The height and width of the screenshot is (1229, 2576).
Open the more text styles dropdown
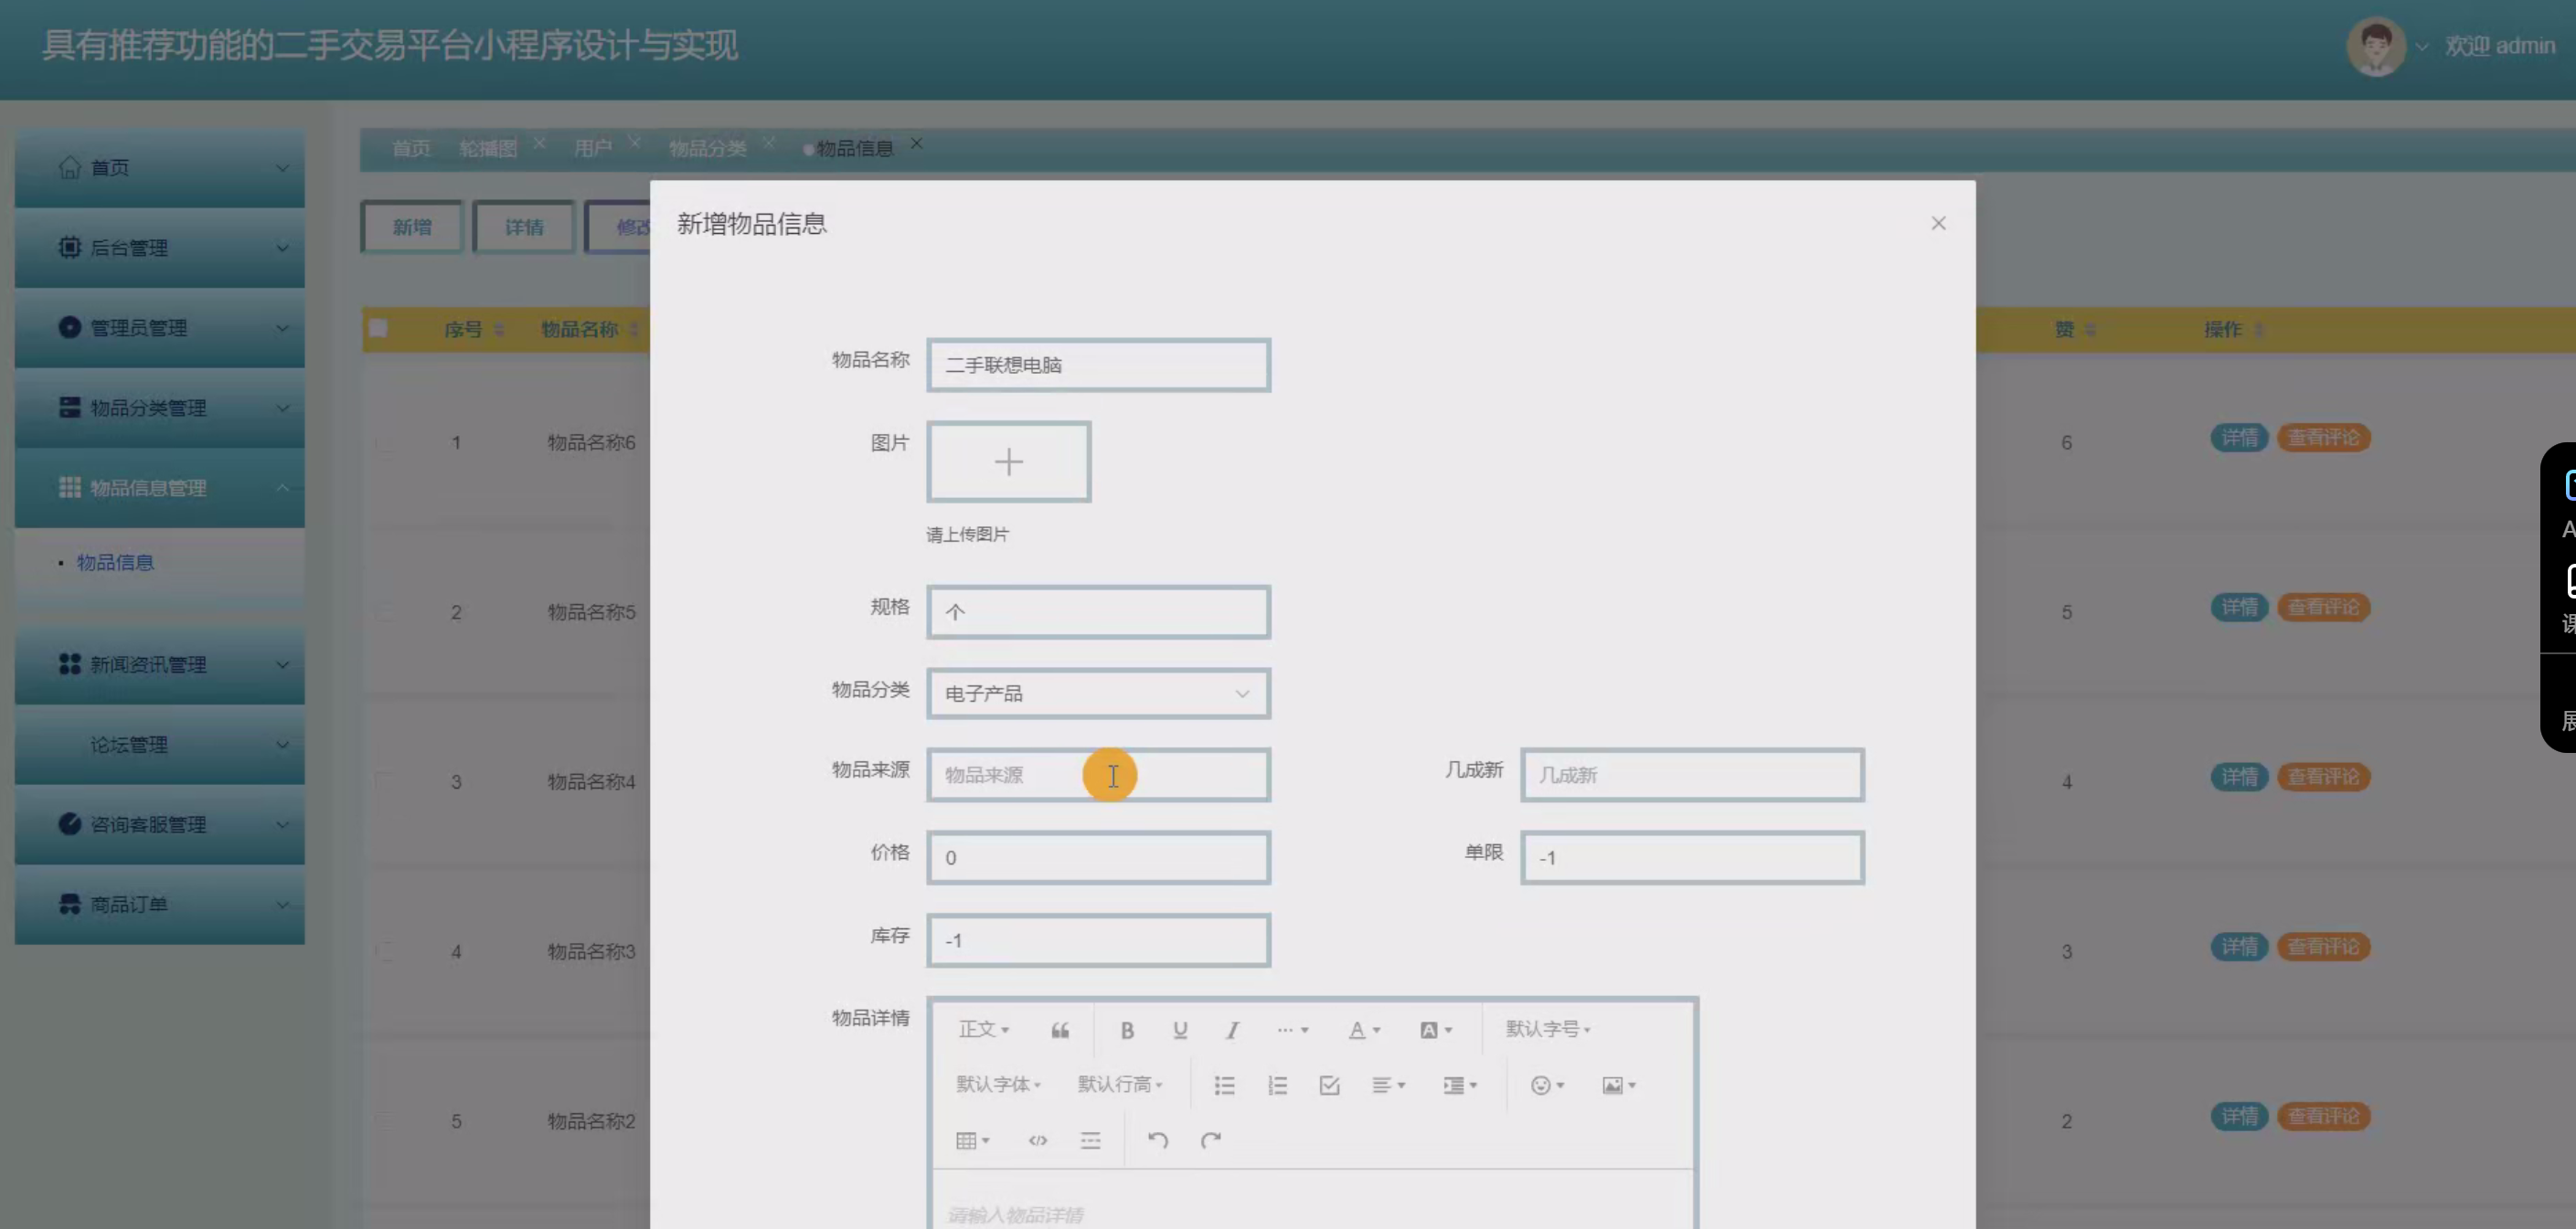(x=1292, y=1029)
